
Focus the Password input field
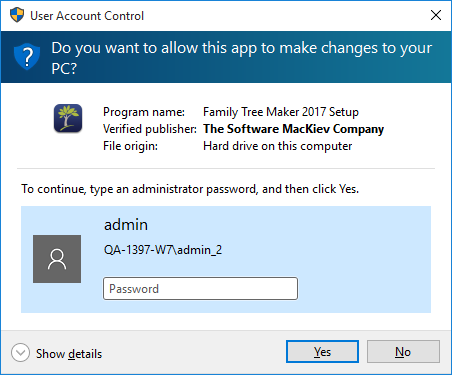pos(200,289)
